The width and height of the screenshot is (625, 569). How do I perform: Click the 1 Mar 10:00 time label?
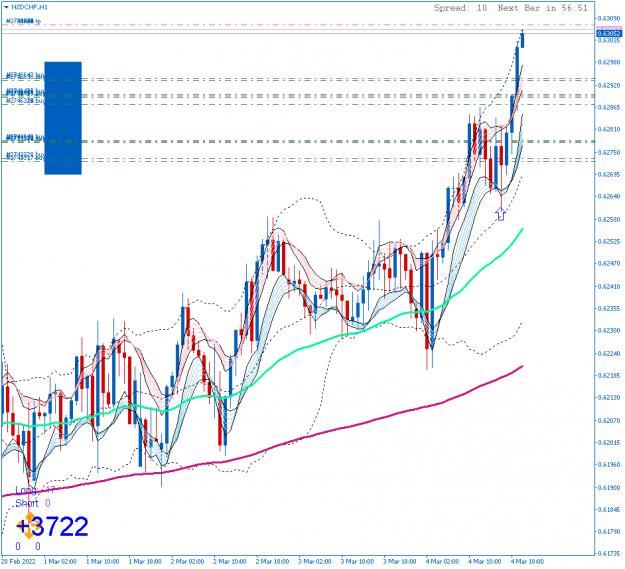103,562
